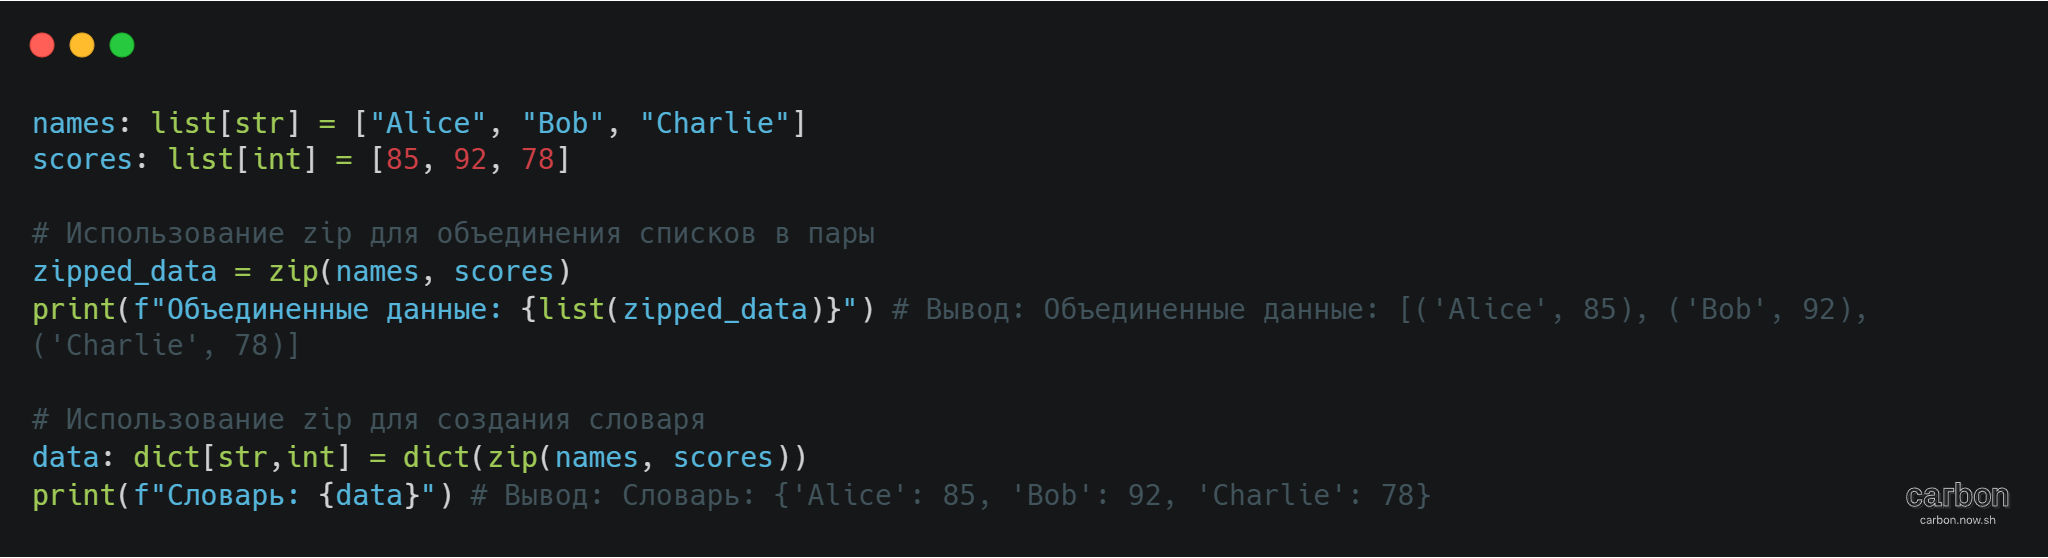2048x558 pixels.
Task: Click the yellow minimize window dot
Action: point(82,45)
